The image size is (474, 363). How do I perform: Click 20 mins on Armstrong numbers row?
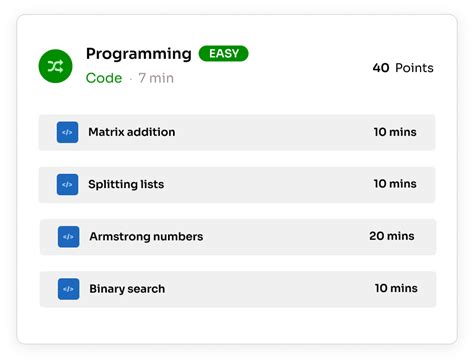coord(392,236)
